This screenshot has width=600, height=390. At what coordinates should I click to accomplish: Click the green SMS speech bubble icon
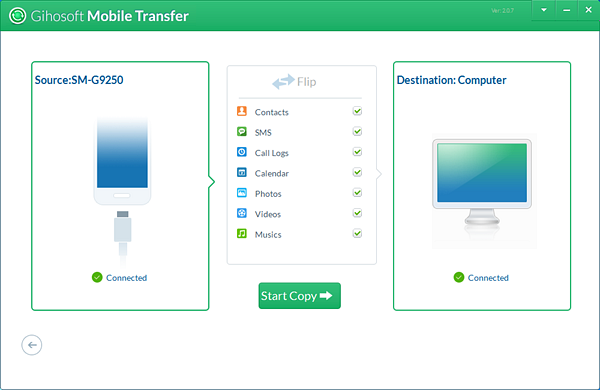[242, 132]
